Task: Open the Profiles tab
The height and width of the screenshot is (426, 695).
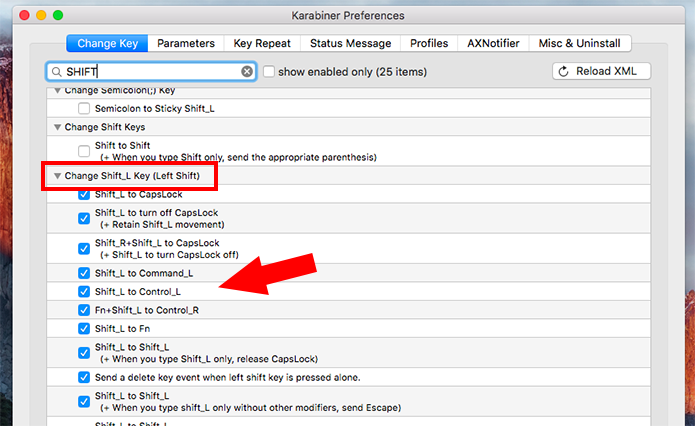Action: click(429, 43)
